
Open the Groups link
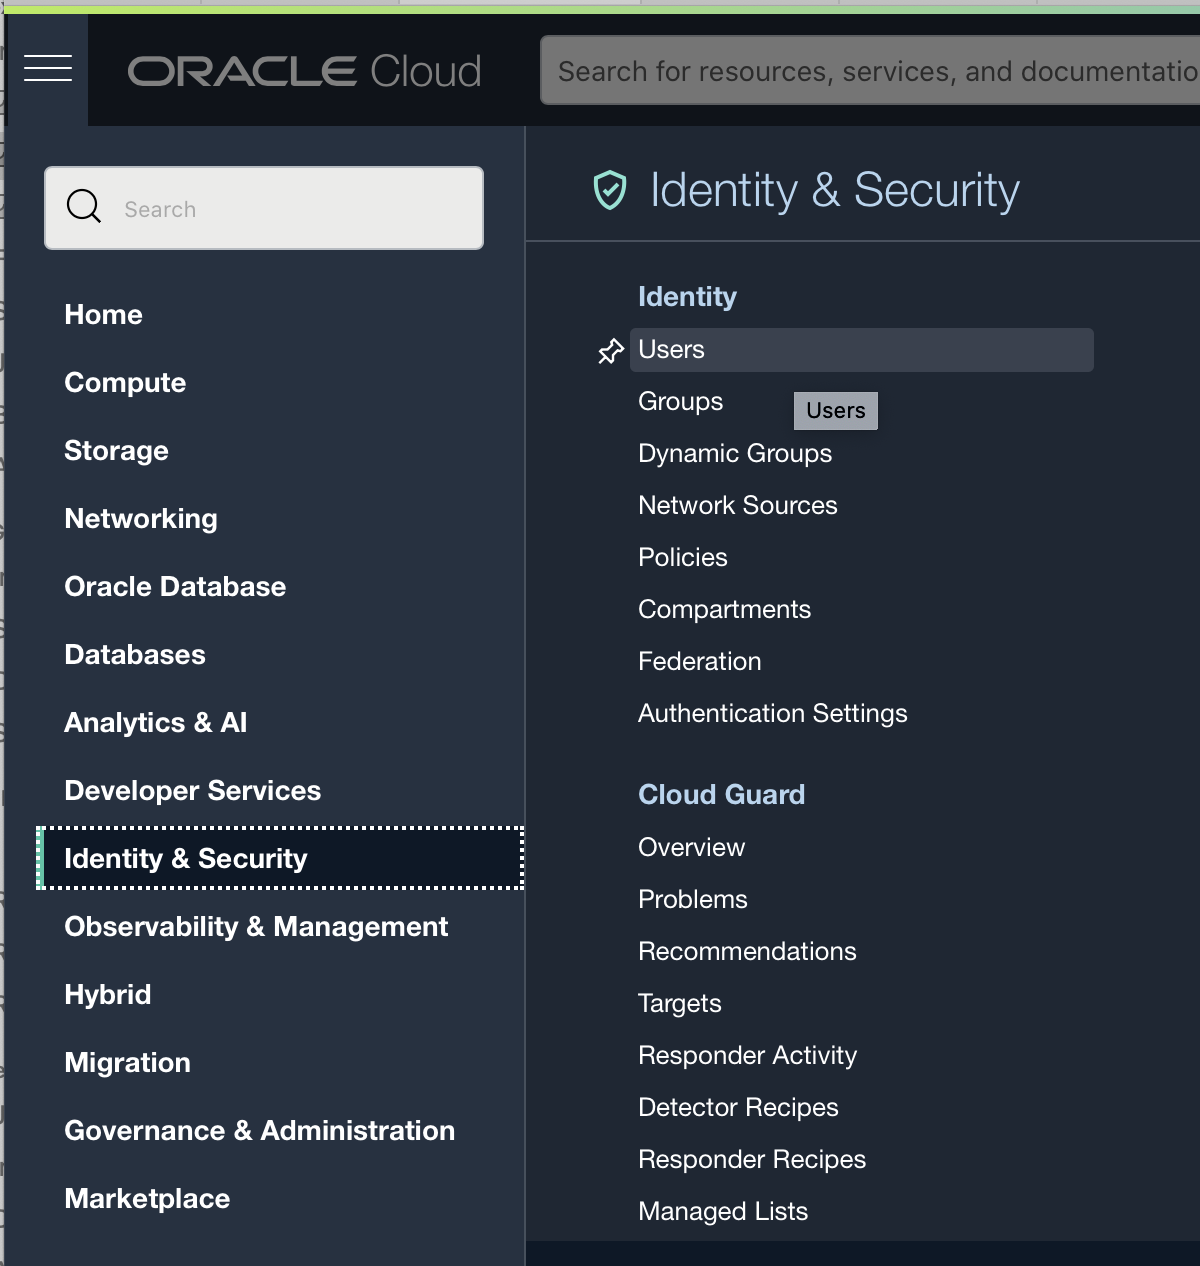680,401
